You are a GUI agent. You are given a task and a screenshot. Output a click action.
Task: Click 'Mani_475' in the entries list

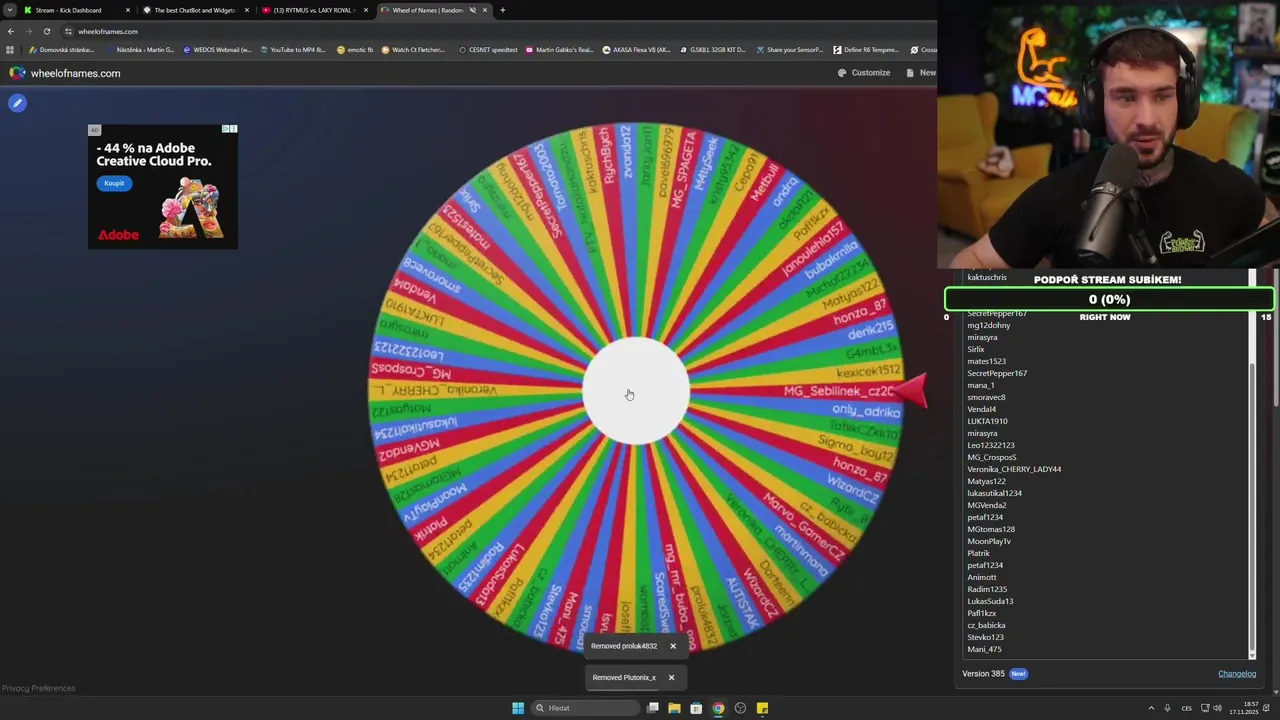pos(984,649)
